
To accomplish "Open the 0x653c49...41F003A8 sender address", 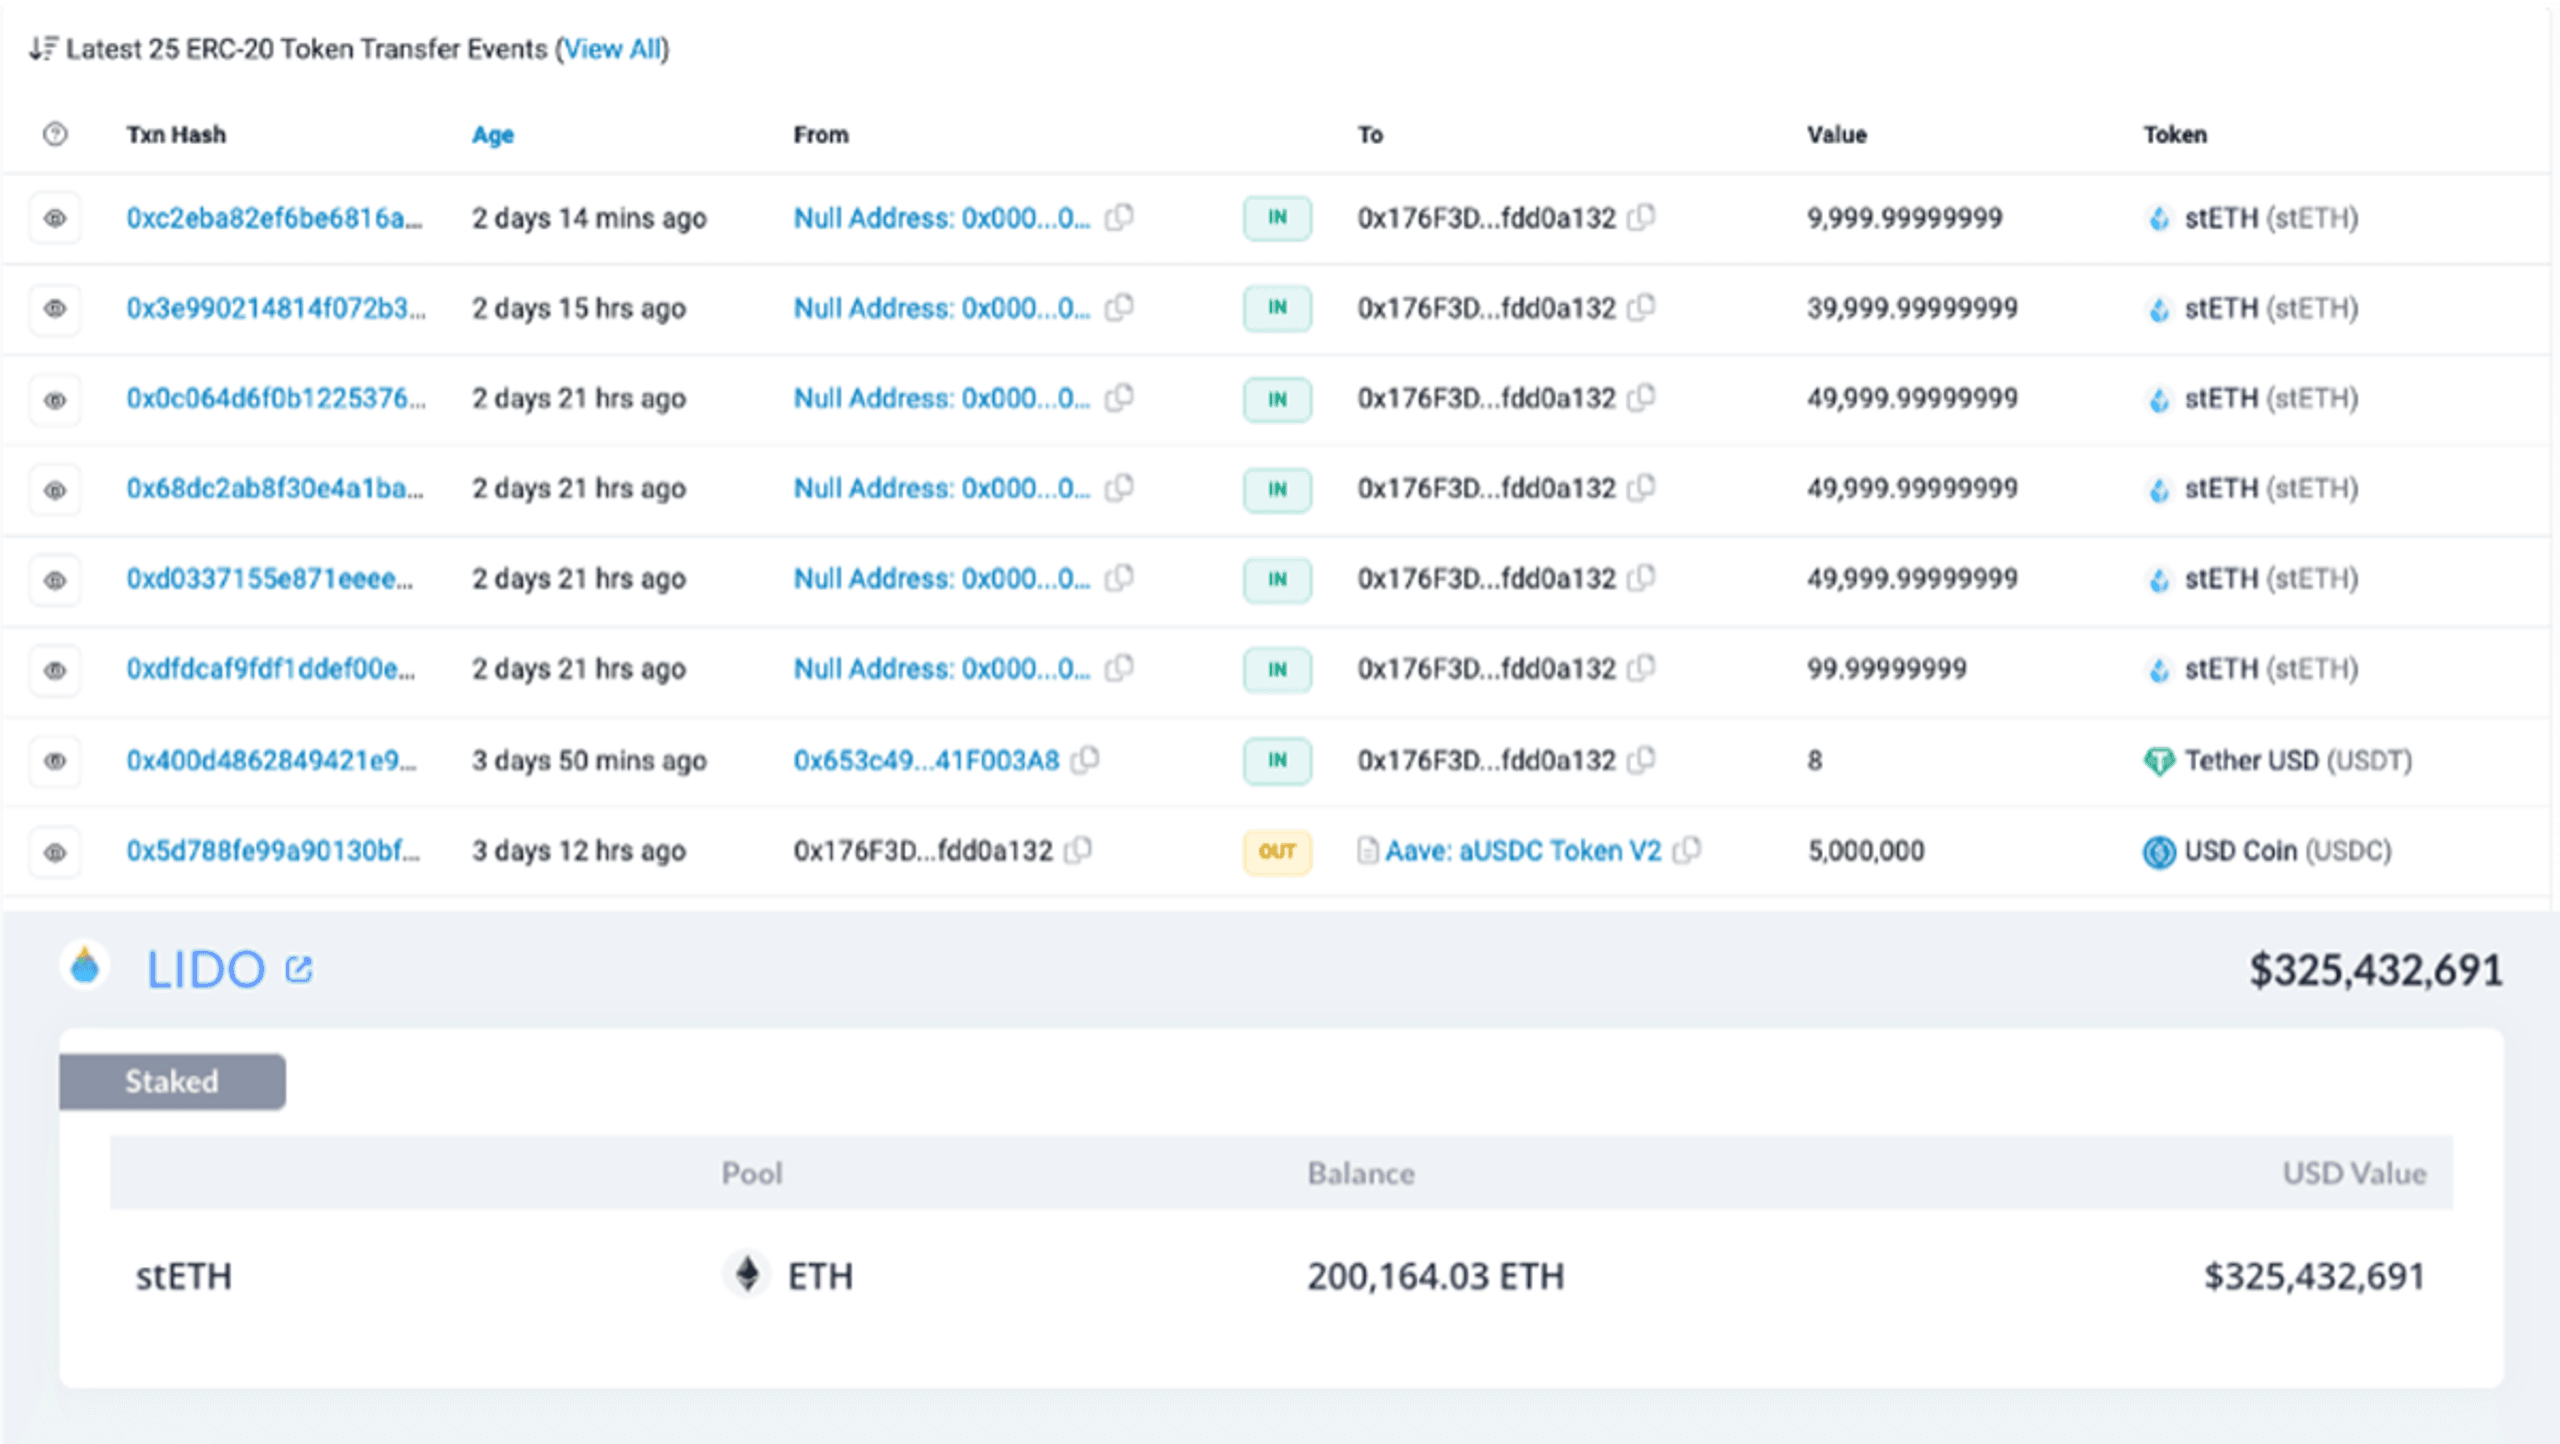I will (x=926, y=760).
